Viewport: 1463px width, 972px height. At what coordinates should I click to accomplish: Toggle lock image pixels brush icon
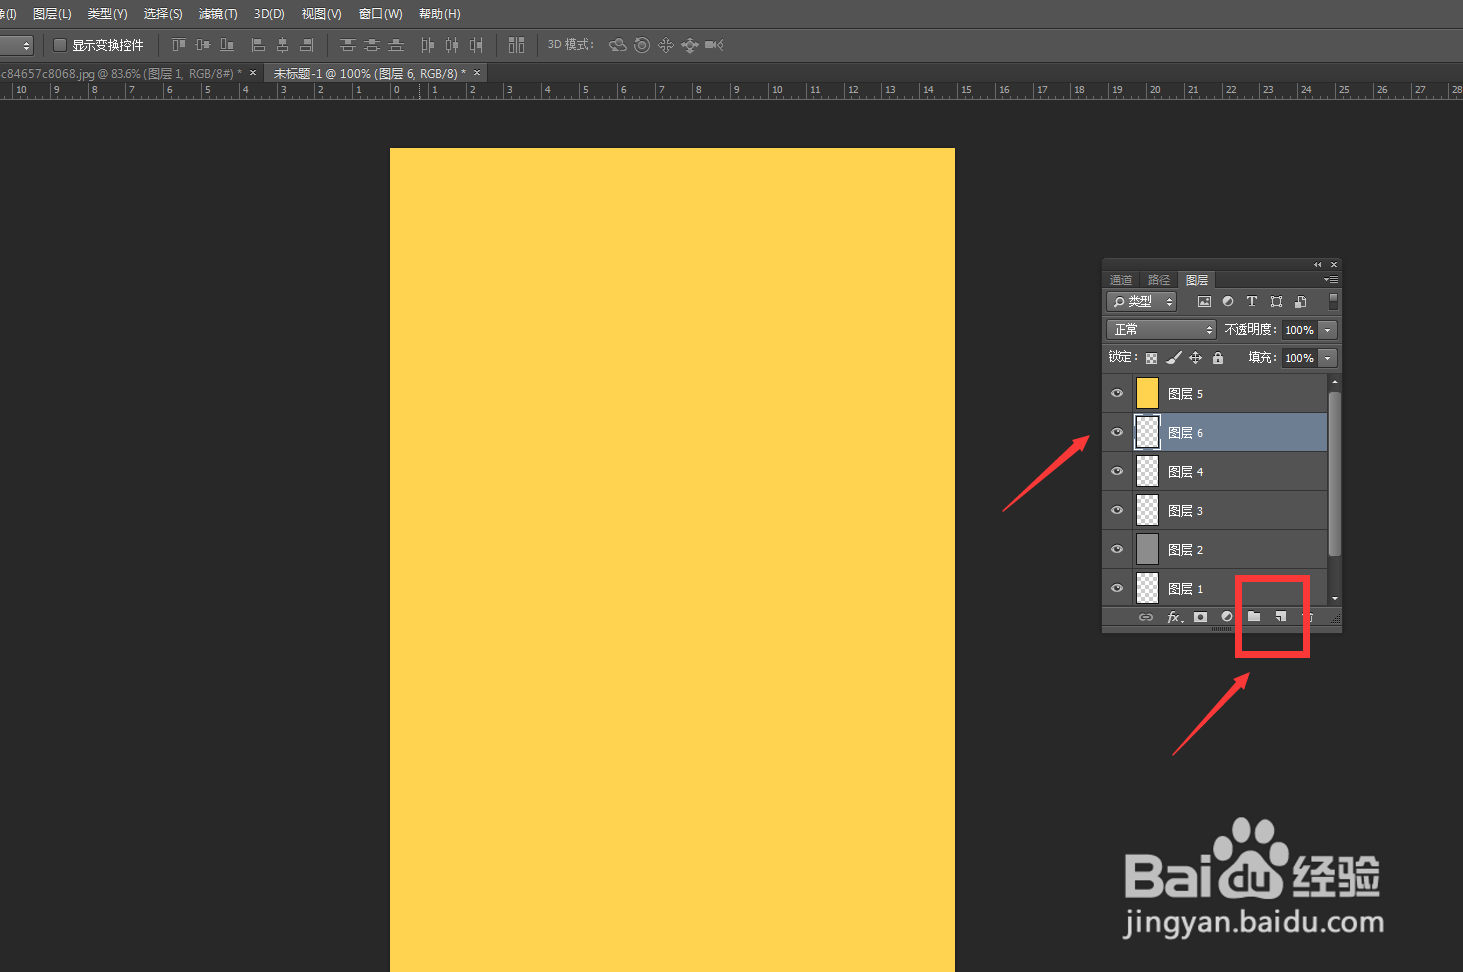(1174, 358)
